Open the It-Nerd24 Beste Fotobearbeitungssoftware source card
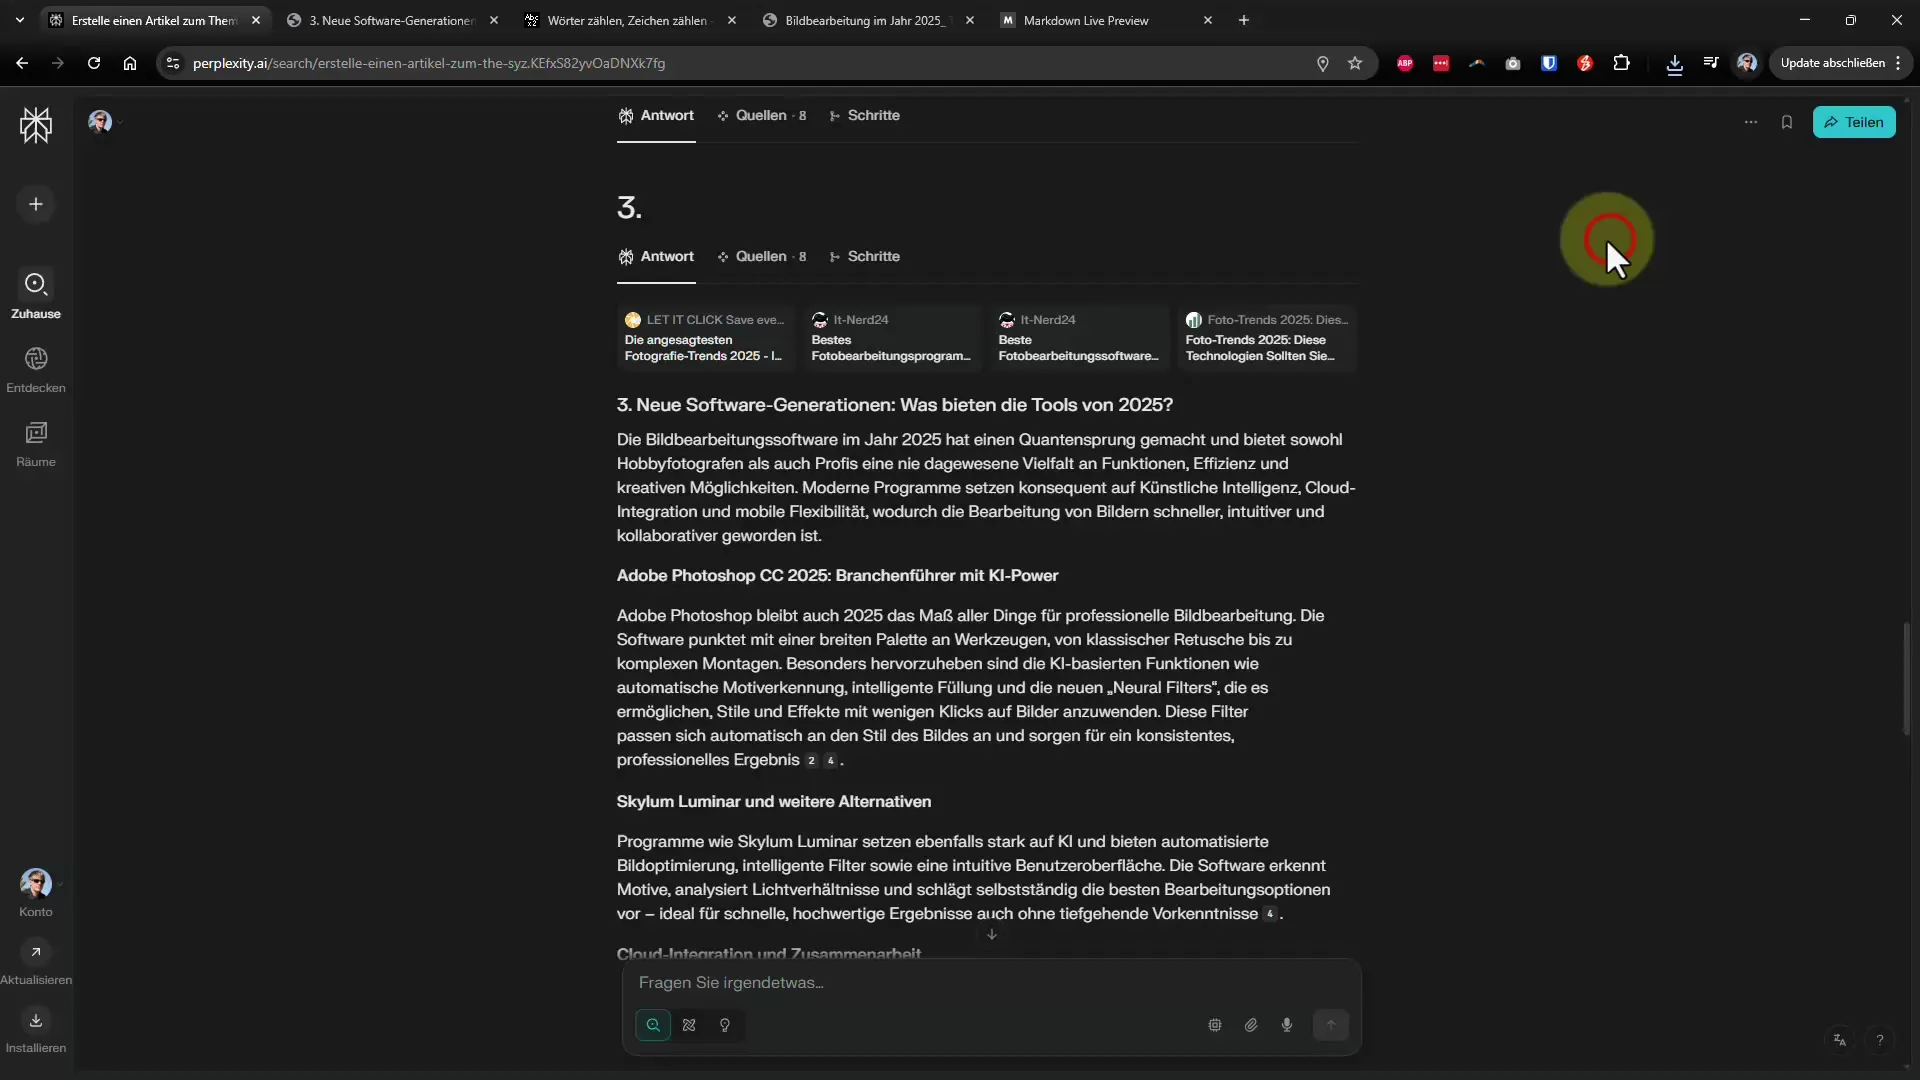This screenshot has height=1080, width=1920. [x=1080, y=338]
